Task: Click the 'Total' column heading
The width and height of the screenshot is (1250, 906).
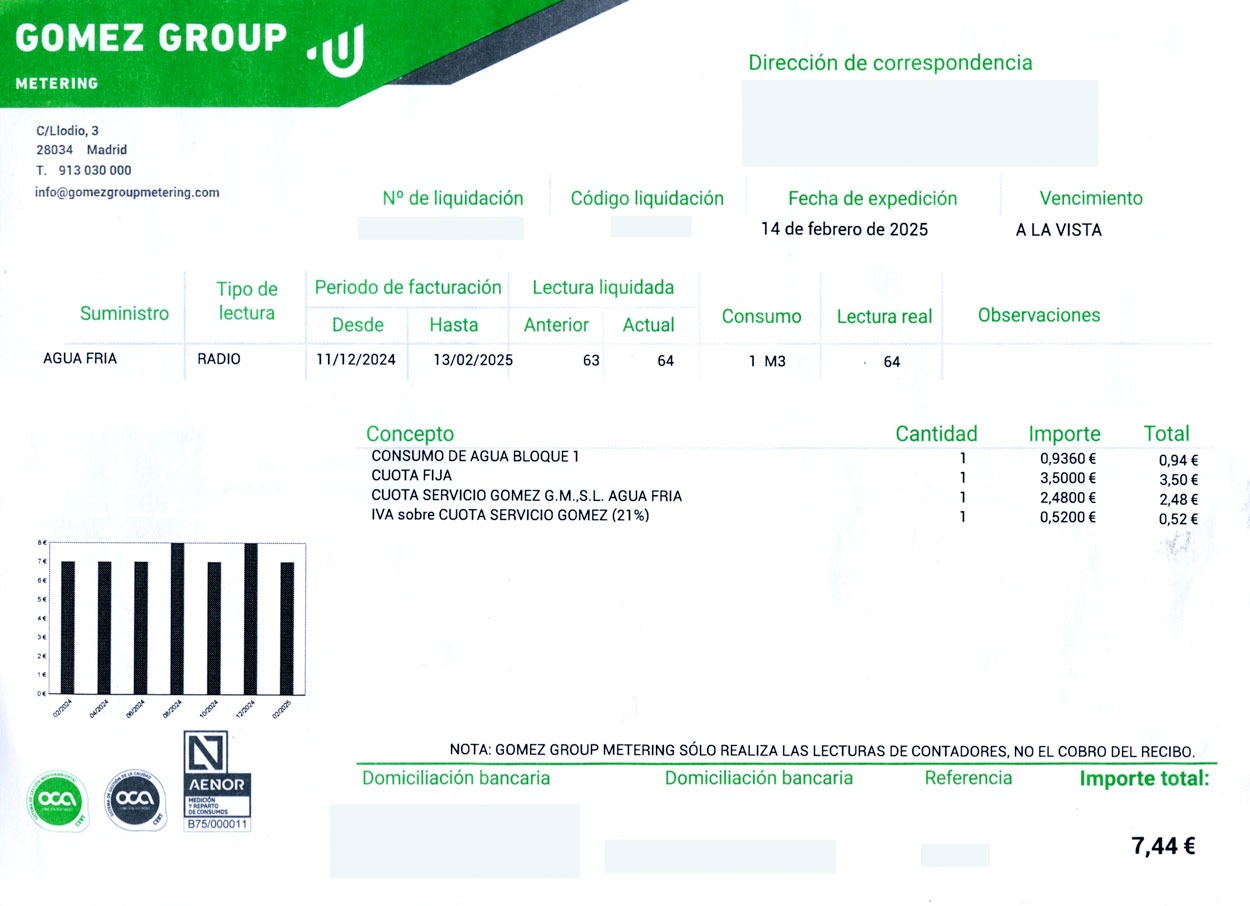Action: pyautogui.click(x=1166, y=434)
